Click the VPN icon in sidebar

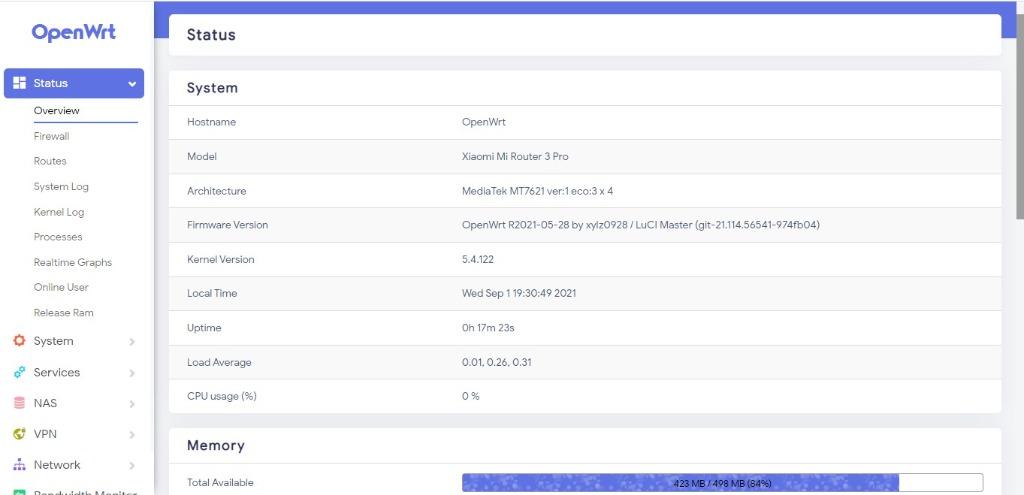[19, 434]
